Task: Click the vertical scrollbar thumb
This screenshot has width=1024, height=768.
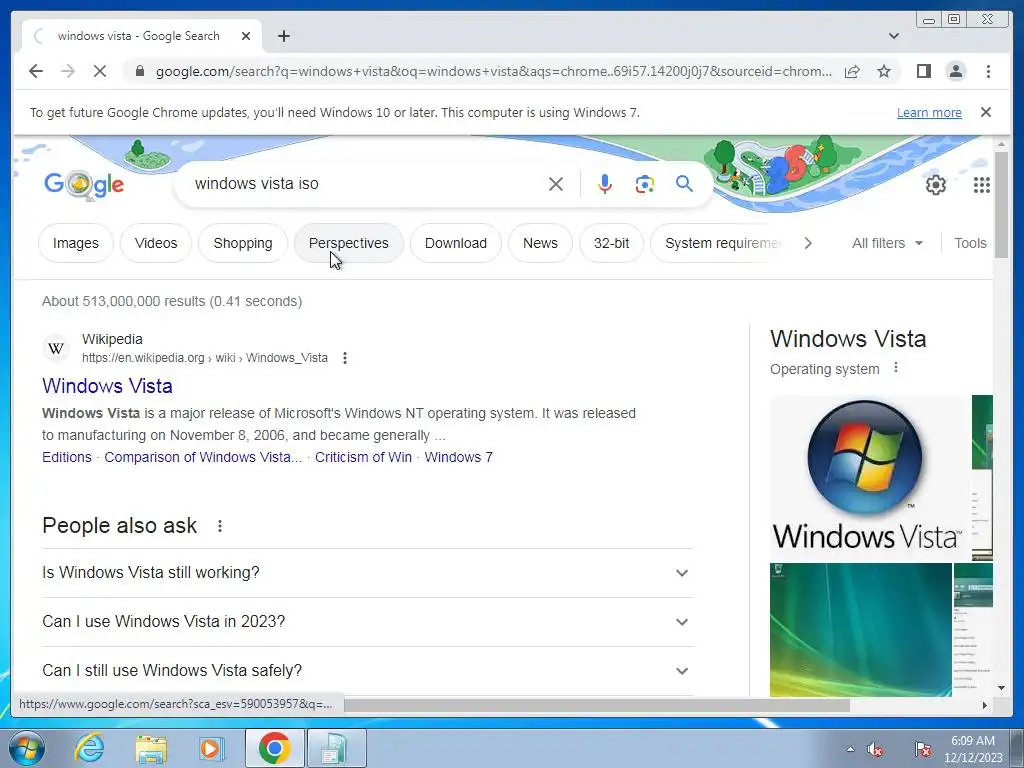Action: [1001, 204]
